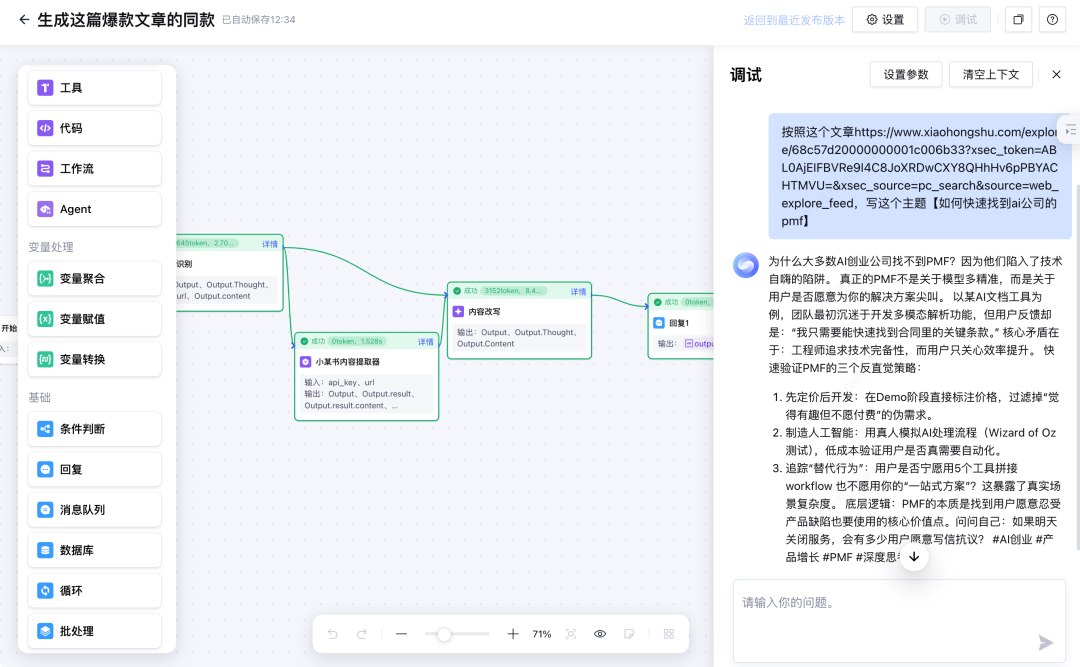
Task: Open the 设置 settings at the top bar
Action: 884,19
